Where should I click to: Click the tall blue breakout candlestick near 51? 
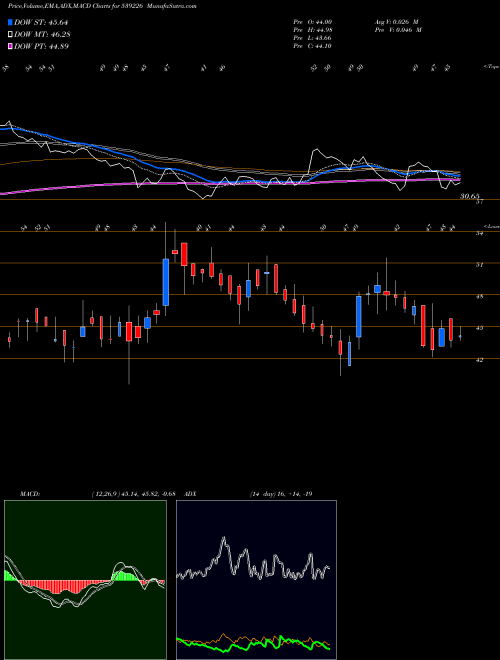point(166,282)
